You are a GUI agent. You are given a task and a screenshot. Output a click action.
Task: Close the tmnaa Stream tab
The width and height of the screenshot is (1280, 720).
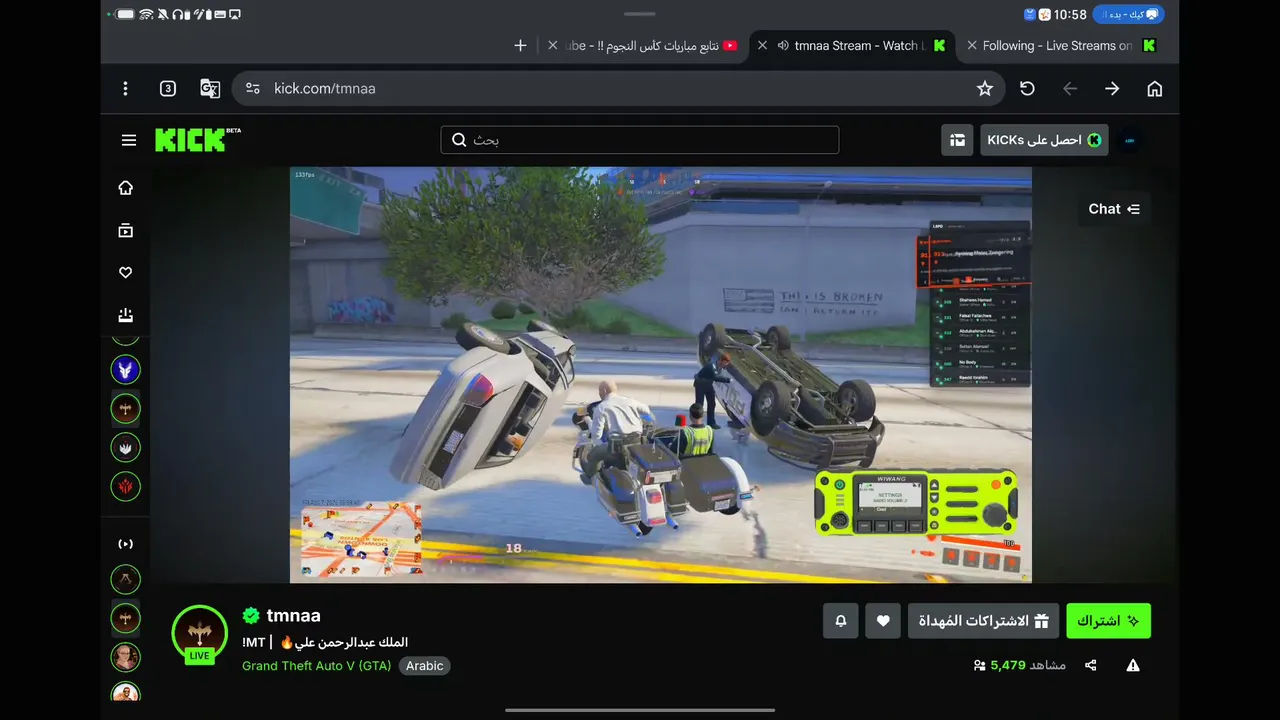763,46
